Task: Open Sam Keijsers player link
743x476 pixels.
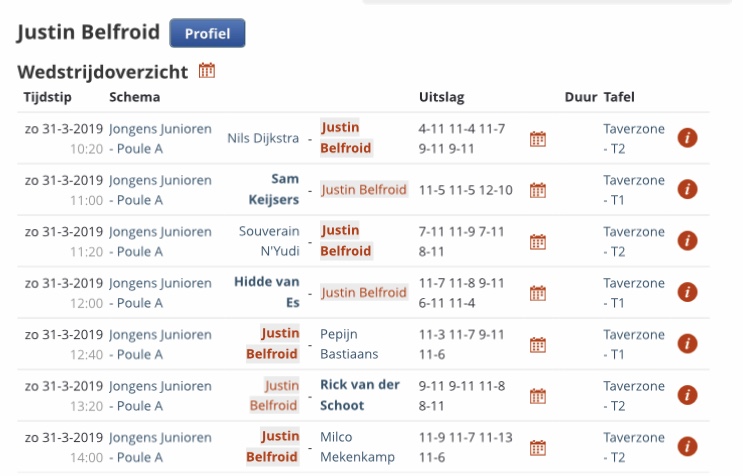Action: [274, 189]
